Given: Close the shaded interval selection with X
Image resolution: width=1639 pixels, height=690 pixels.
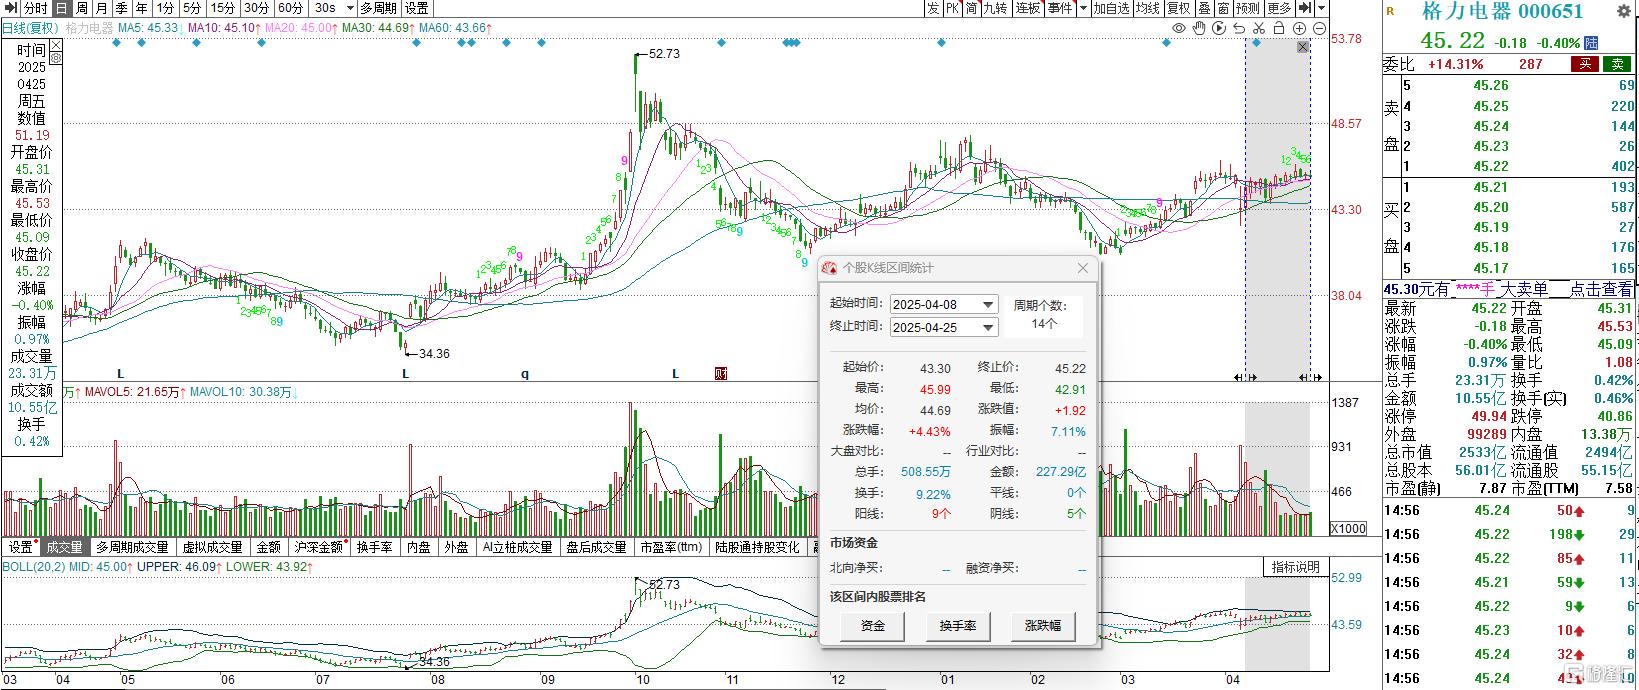Looking at the screenshot, I should tap(1302, 47).
